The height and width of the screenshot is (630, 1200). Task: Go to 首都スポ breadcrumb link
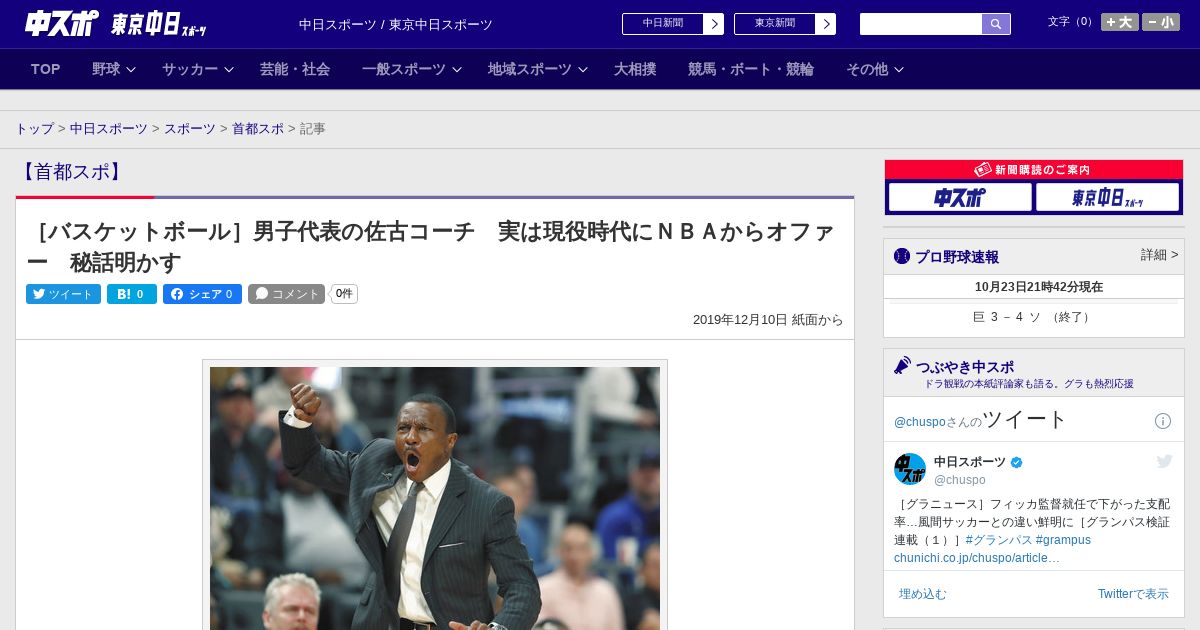tap(258, 129)
